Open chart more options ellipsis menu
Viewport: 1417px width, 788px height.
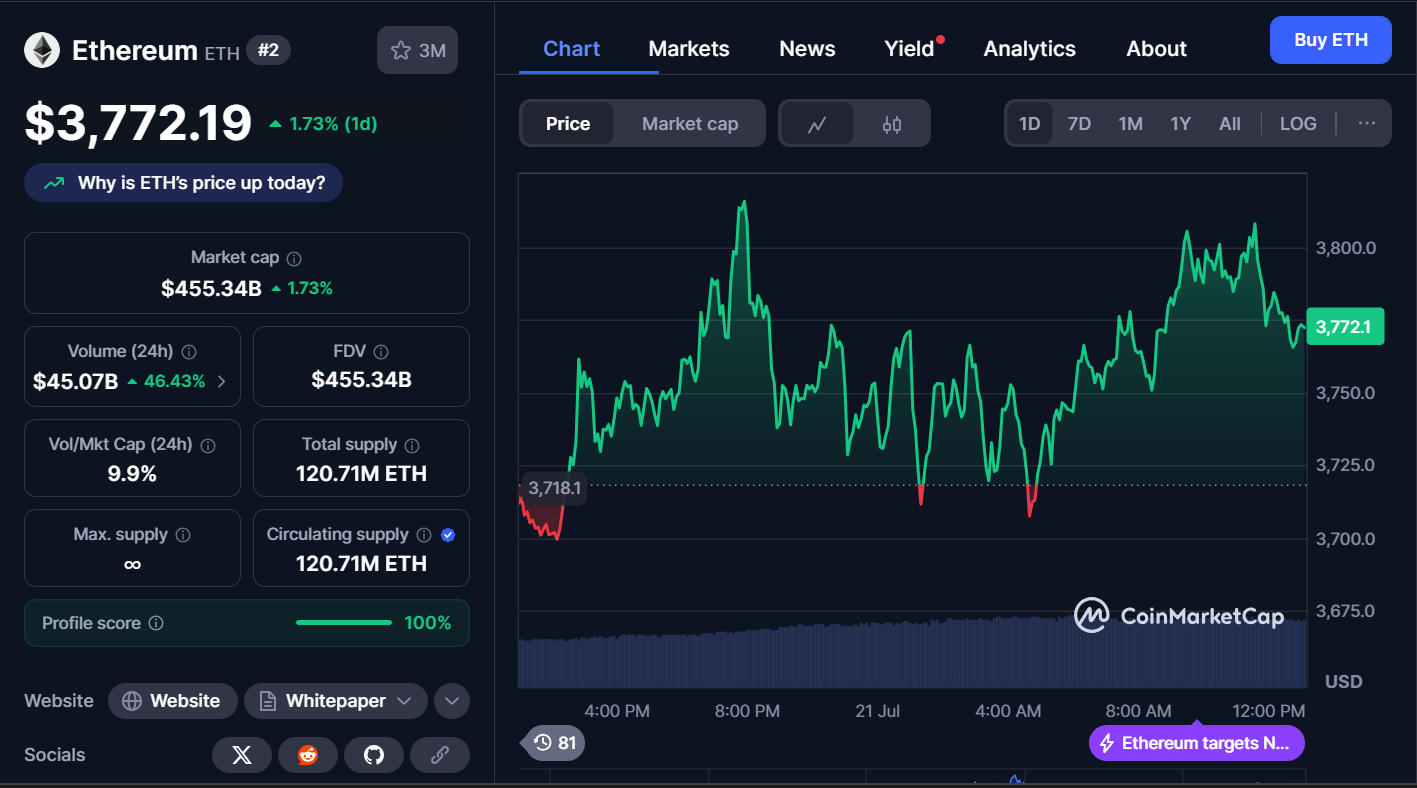point(1367,124)
